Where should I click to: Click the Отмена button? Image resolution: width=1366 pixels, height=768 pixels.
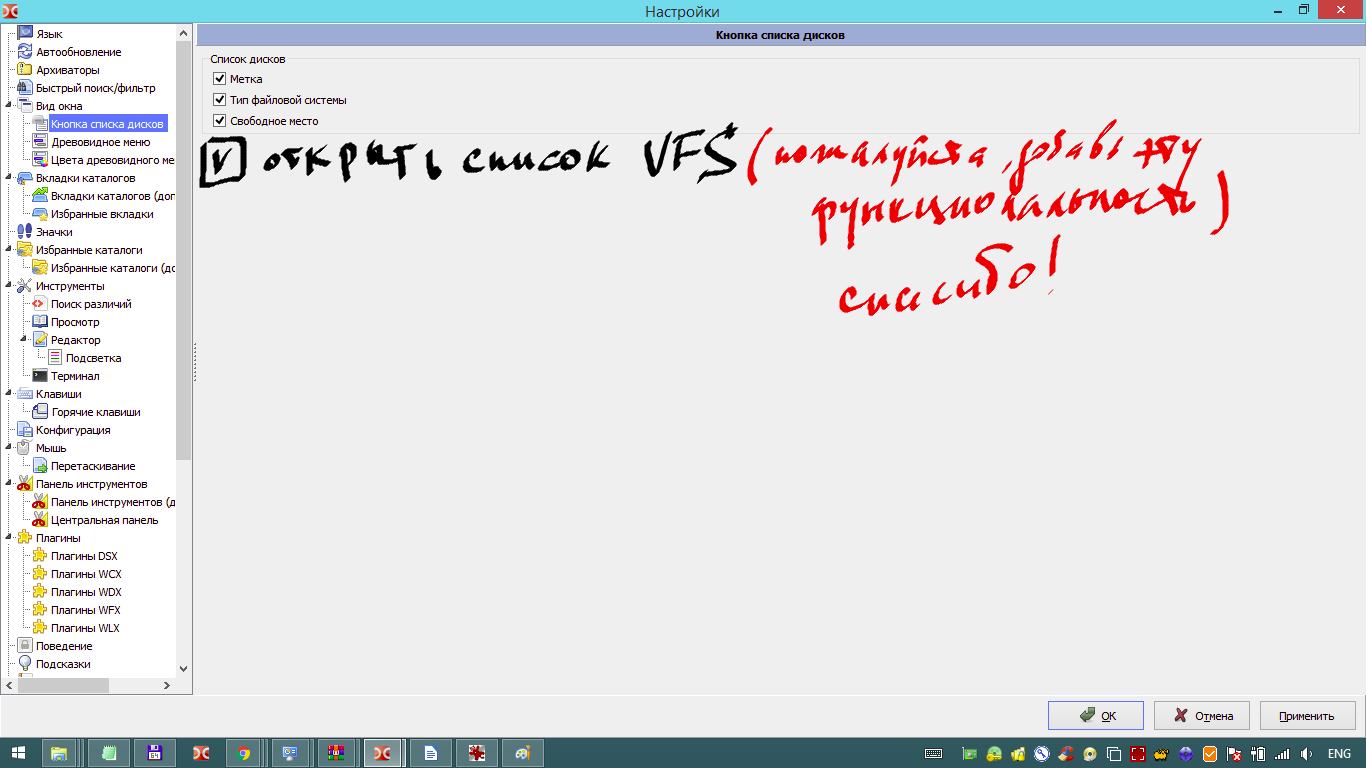1202,716
